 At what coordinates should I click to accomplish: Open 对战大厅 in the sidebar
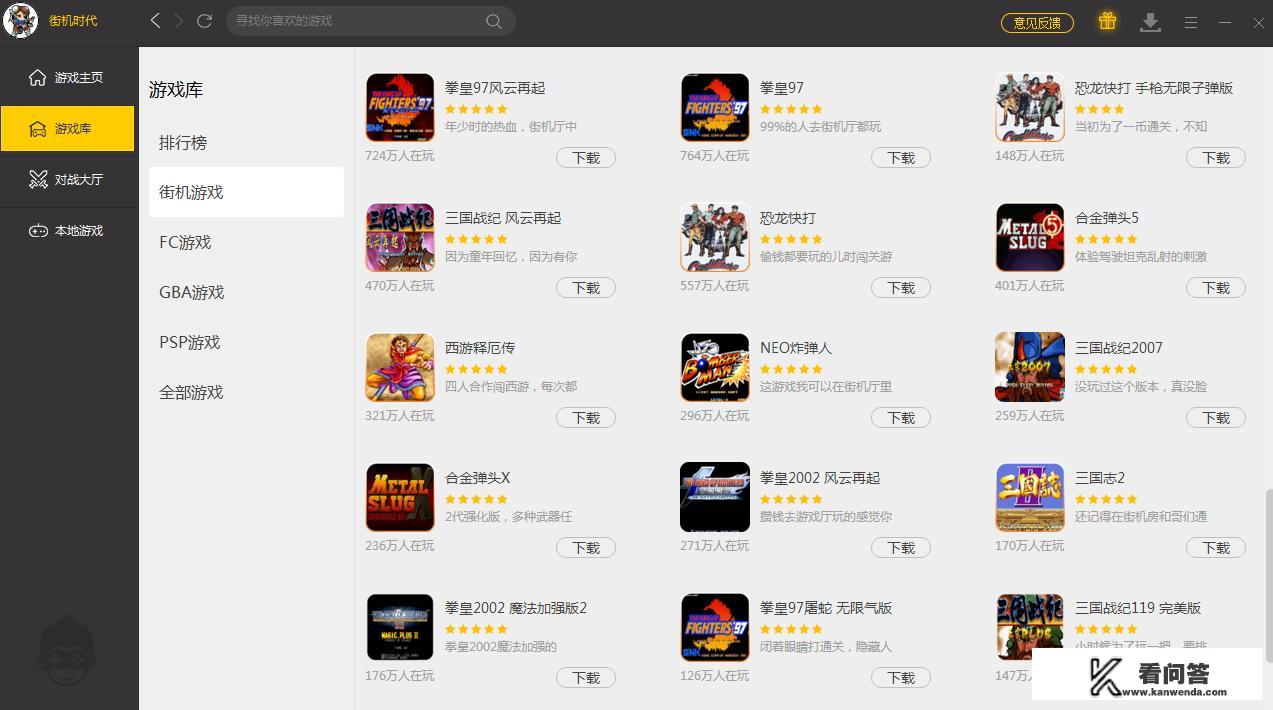[68, 180]
